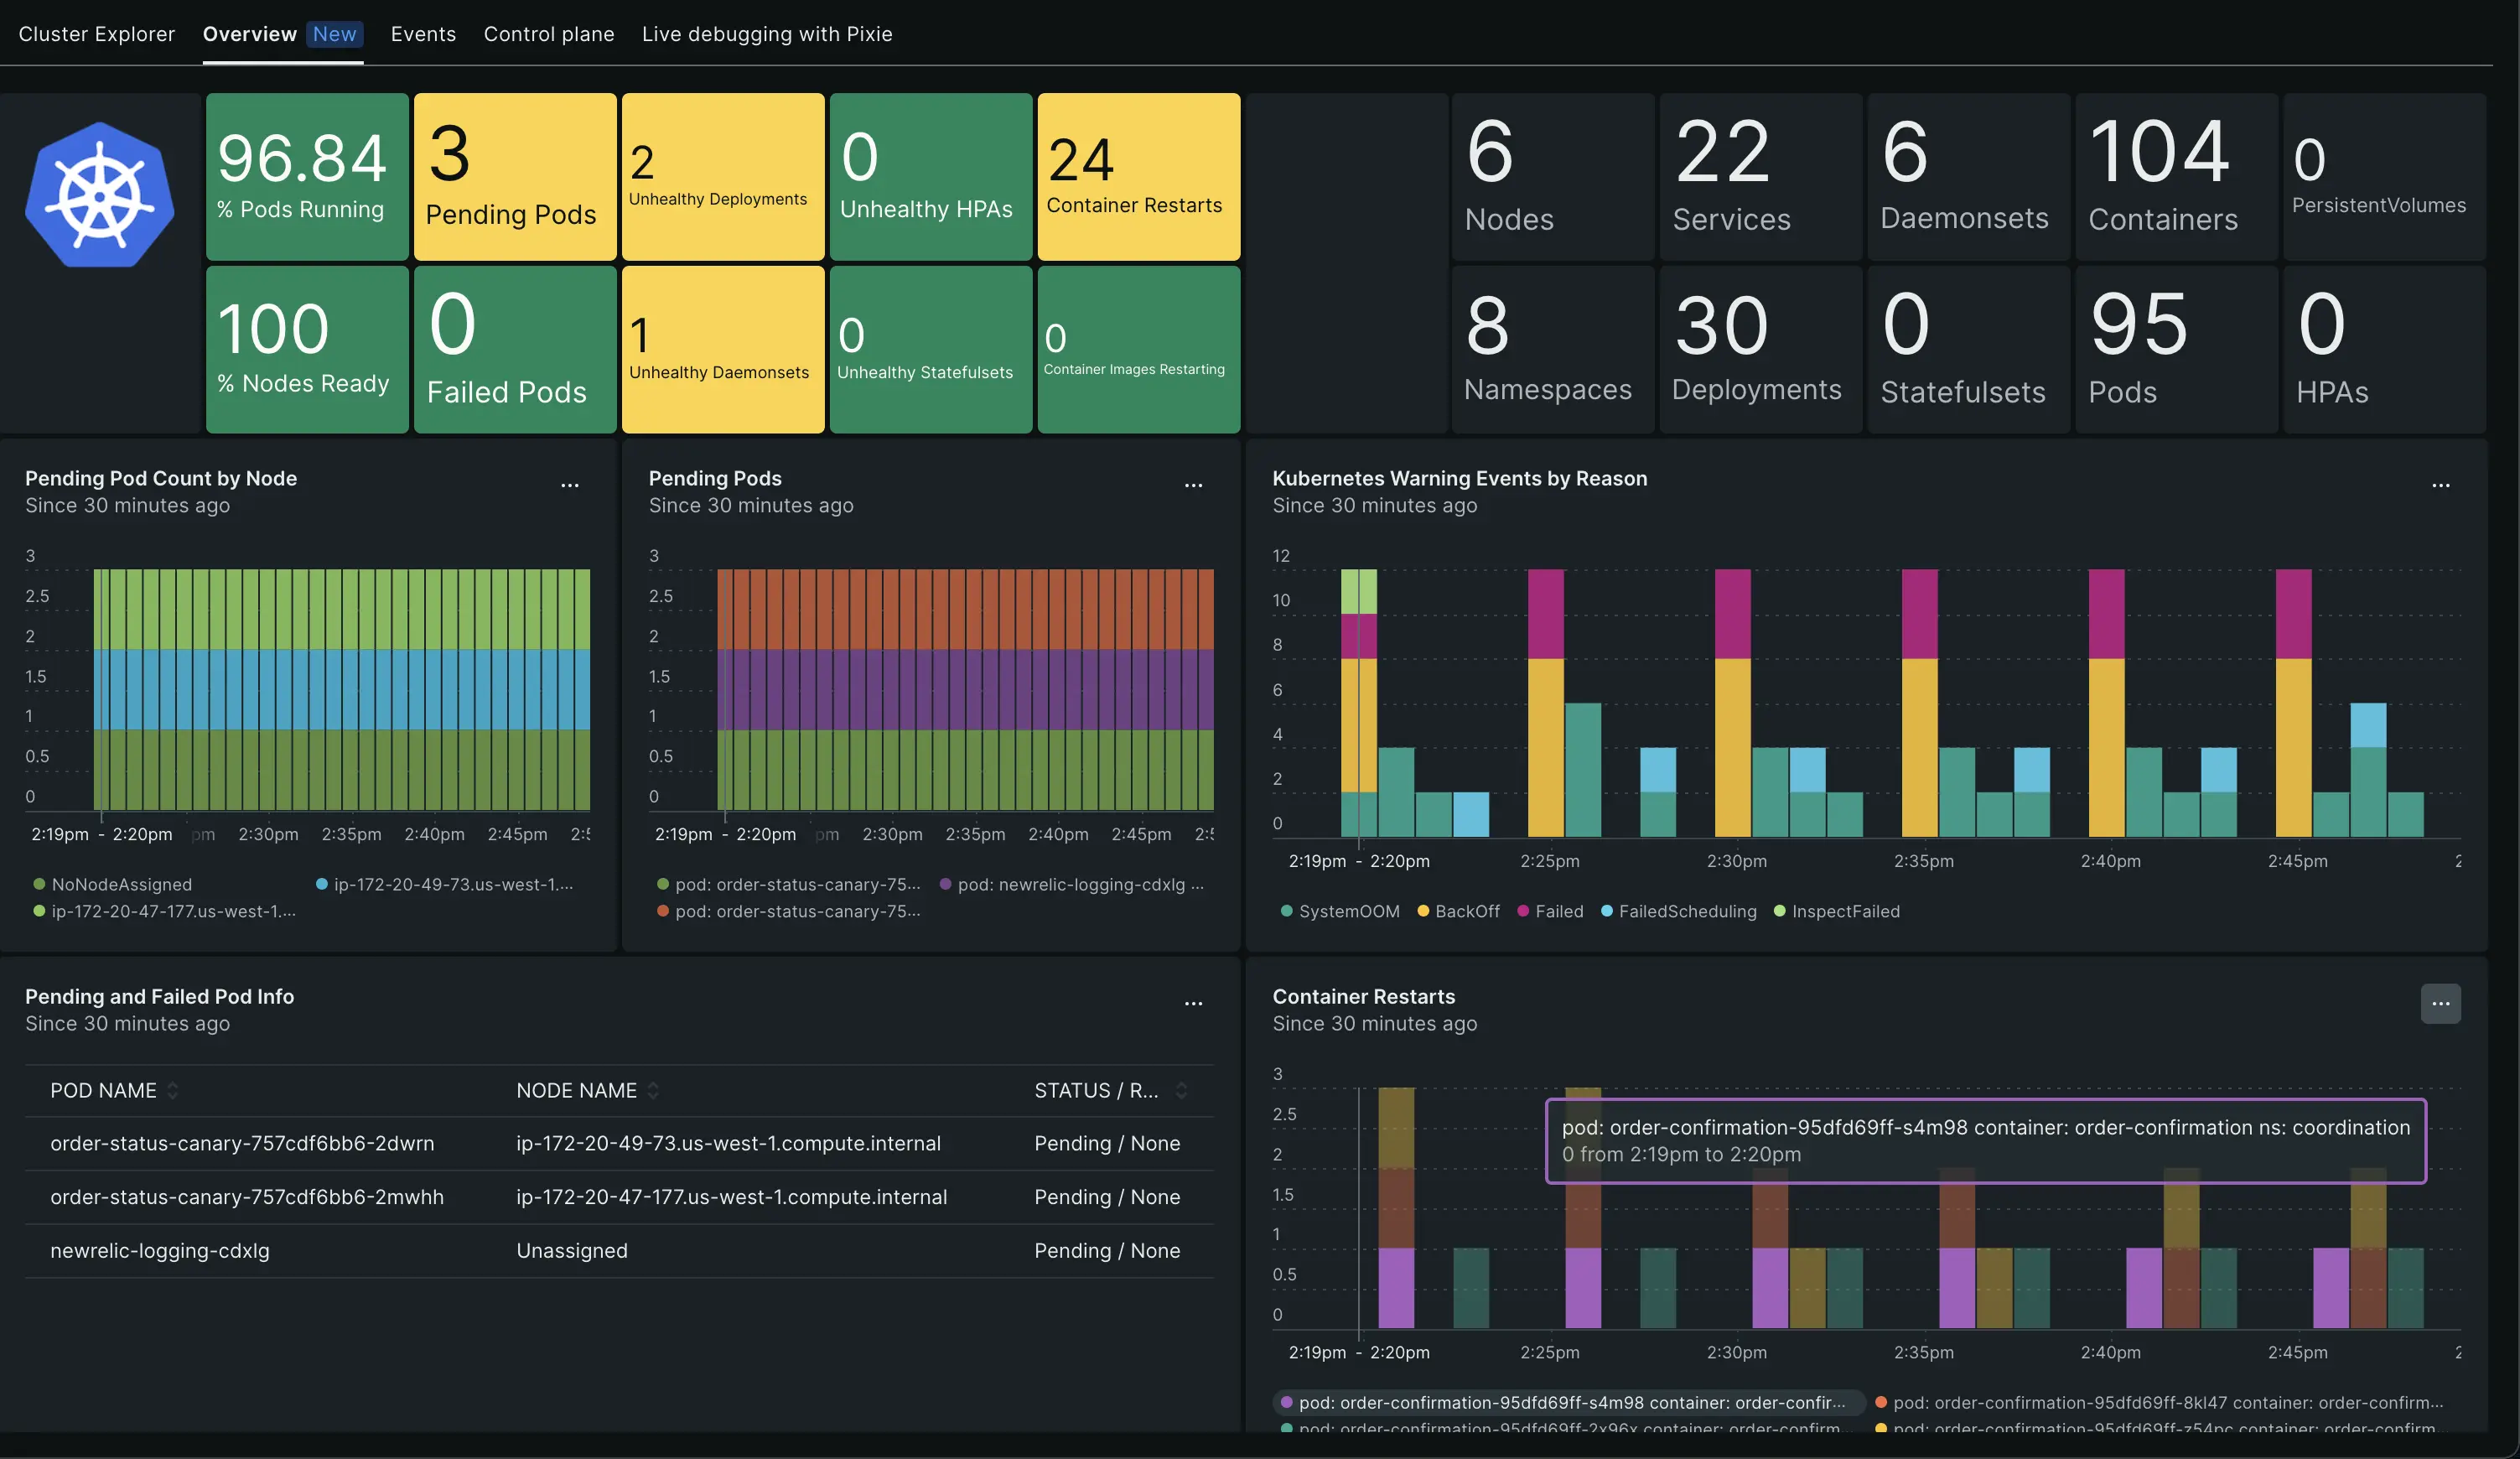Open the Control plane tab
The image size is (2520, 1459).
548,33
